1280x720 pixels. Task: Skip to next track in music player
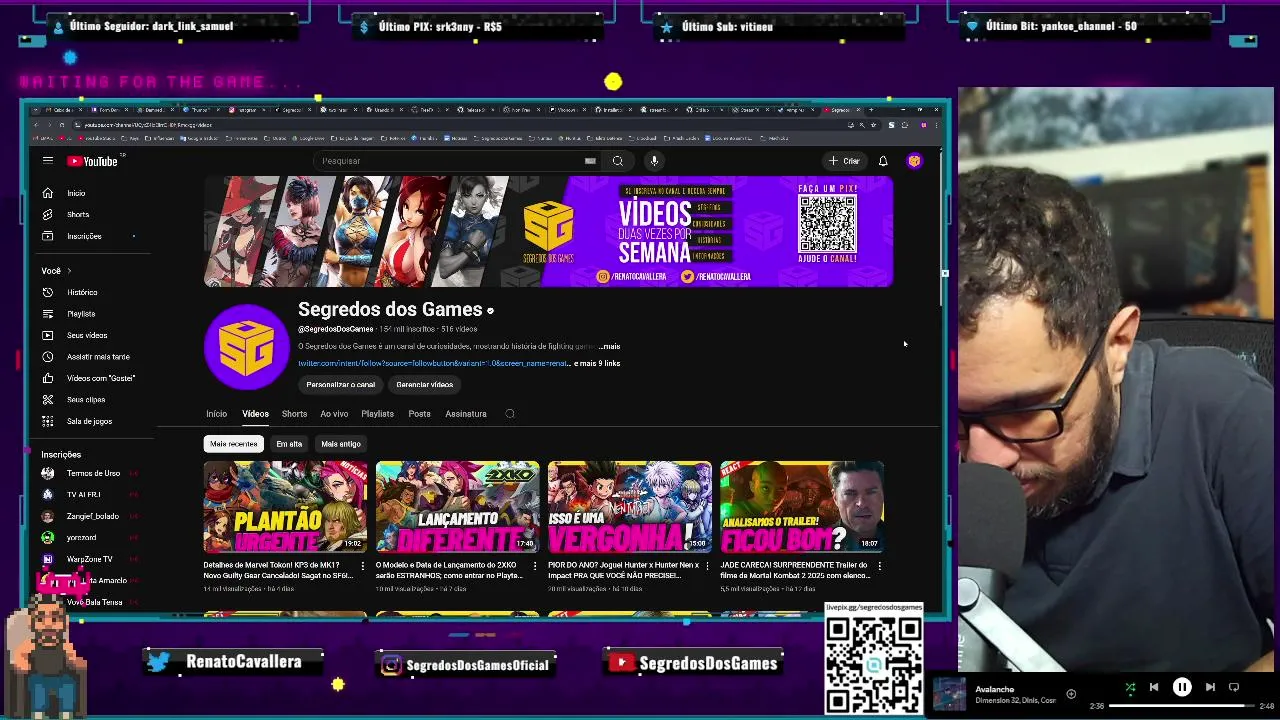[1210, 687]
